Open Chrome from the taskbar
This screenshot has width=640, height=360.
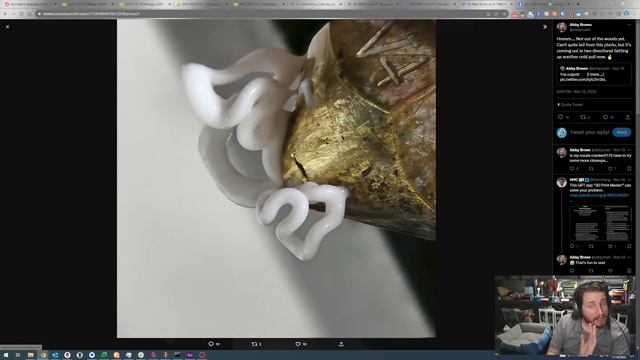(43, 355)
